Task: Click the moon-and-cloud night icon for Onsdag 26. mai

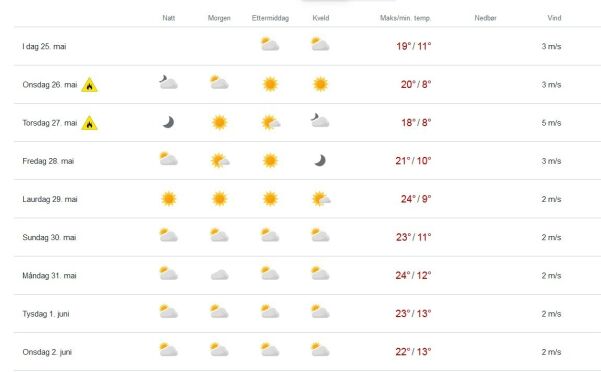Action: tap(169, 82)
